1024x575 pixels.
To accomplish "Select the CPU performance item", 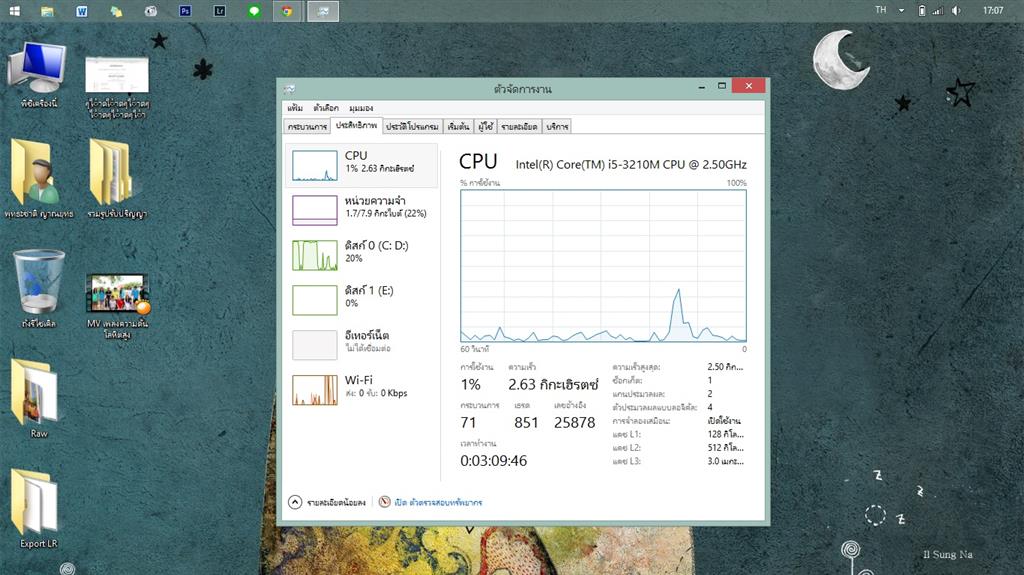I will pyautogui.click(x=362, y=165).
